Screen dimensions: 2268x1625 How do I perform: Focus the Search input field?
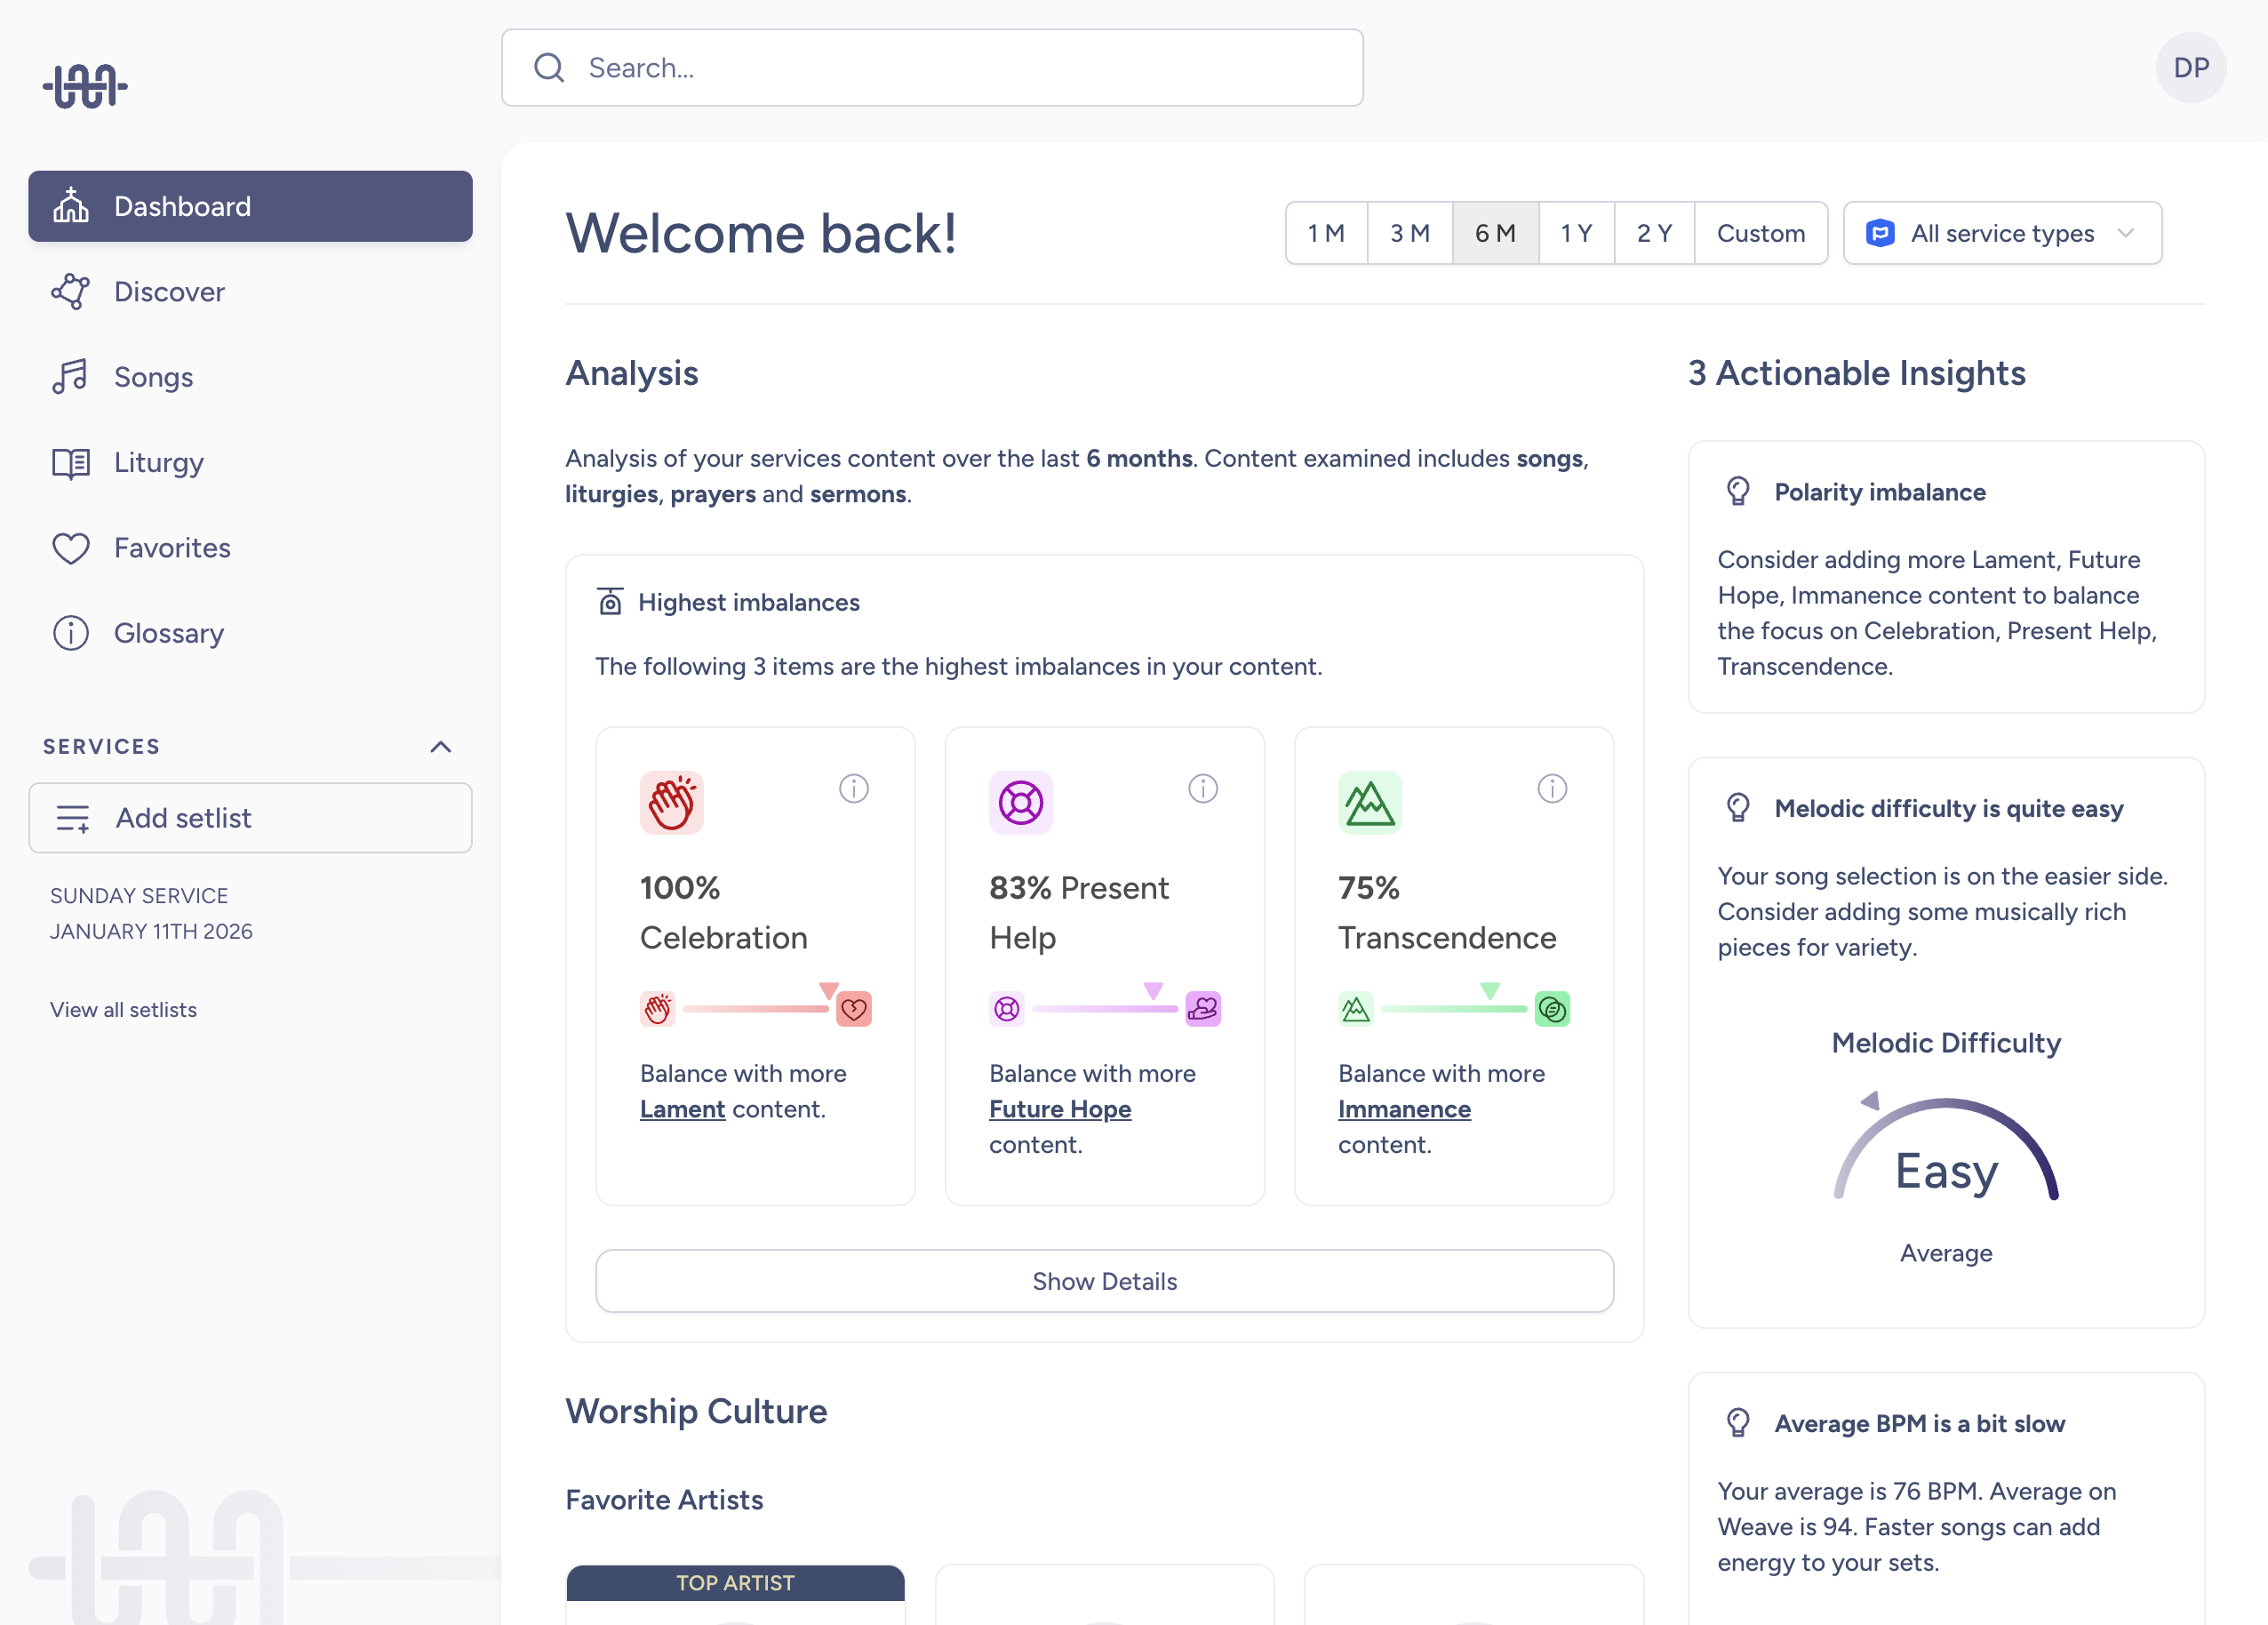click(x=932, y=68)
